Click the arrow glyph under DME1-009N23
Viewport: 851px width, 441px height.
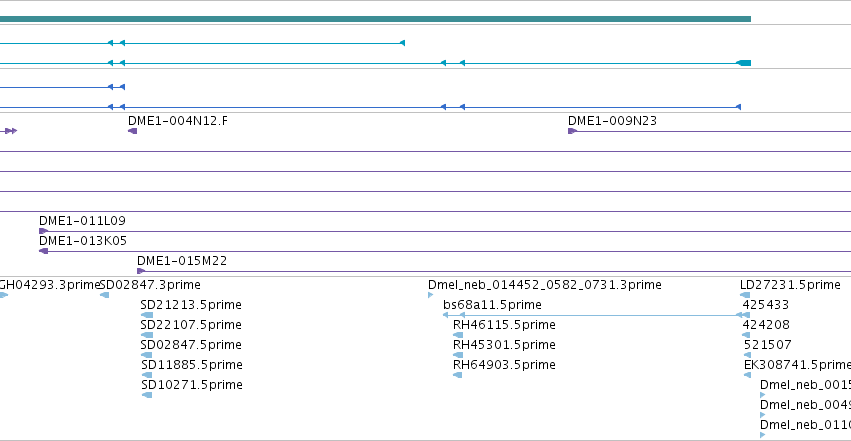573,131
